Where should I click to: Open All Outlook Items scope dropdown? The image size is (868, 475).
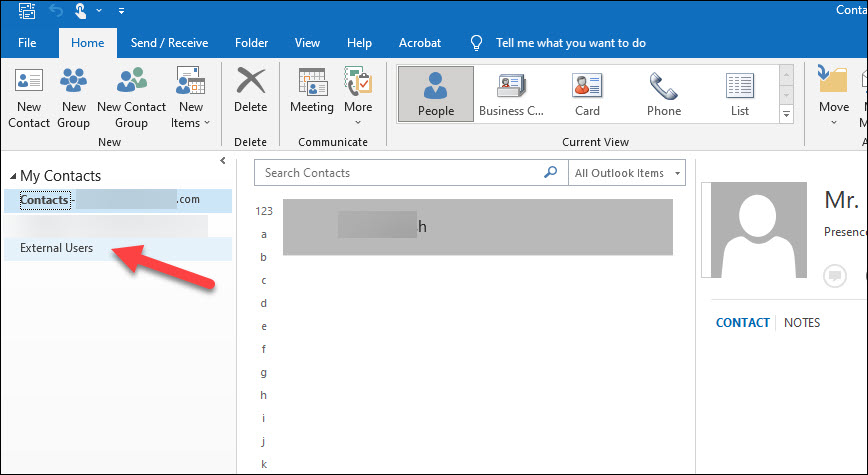(x=627, y=173)
